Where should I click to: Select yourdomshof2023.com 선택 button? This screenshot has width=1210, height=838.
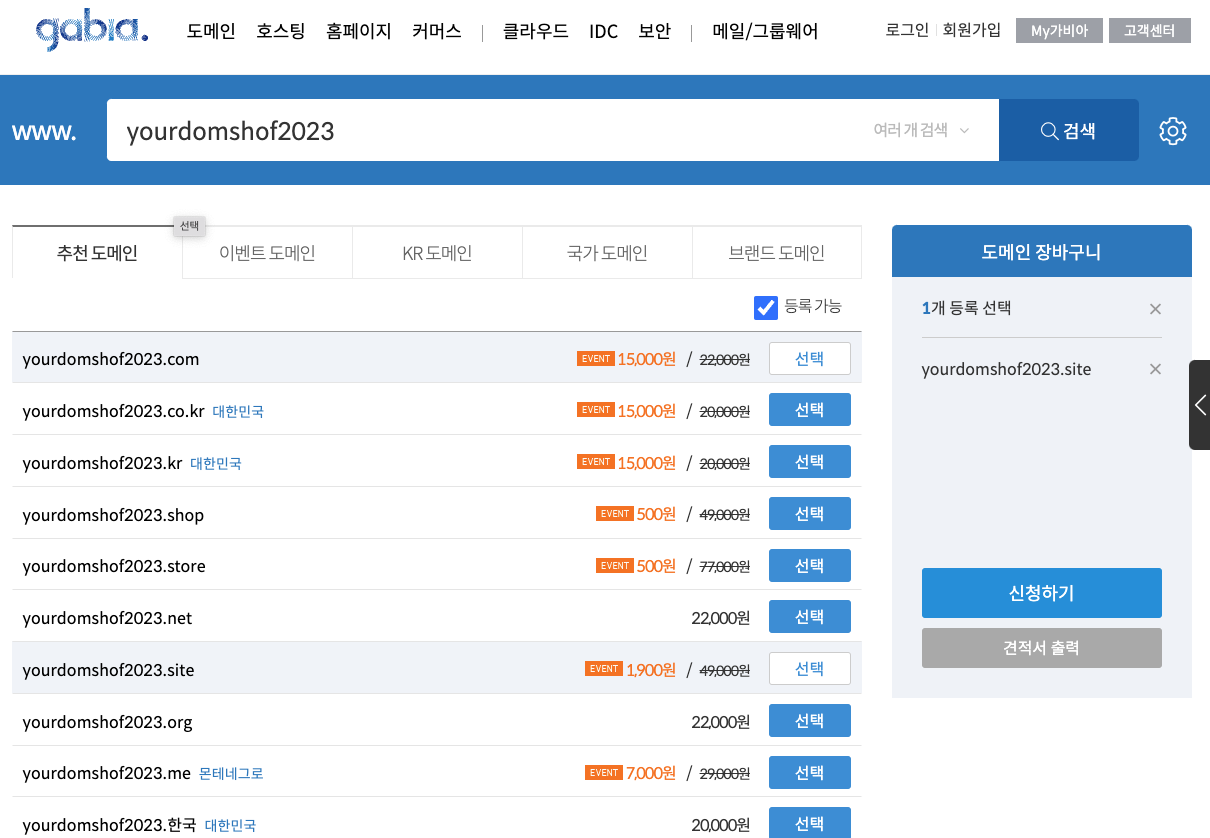click(810, 359)
